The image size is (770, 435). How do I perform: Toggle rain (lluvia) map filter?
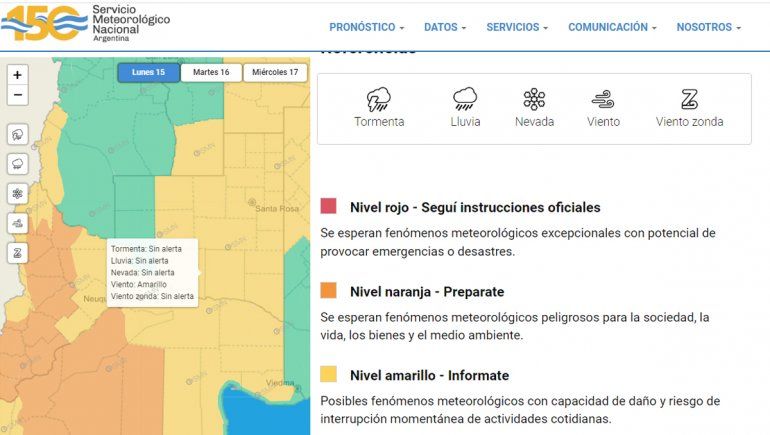point(18,164)
